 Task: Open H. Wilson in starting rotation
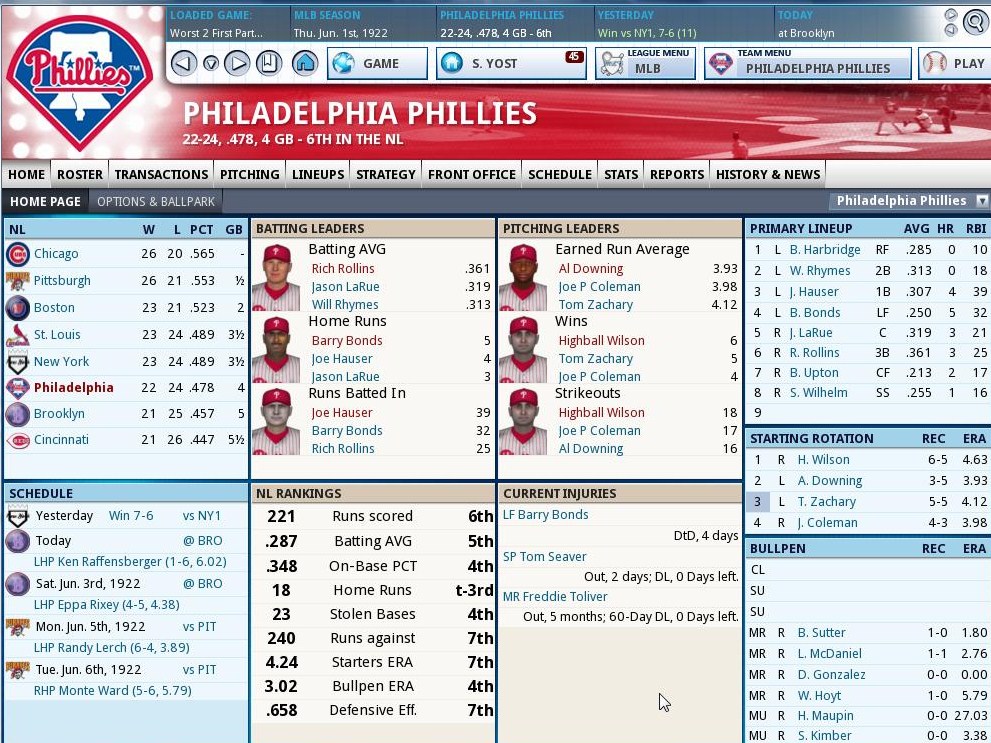pos(823,460)
